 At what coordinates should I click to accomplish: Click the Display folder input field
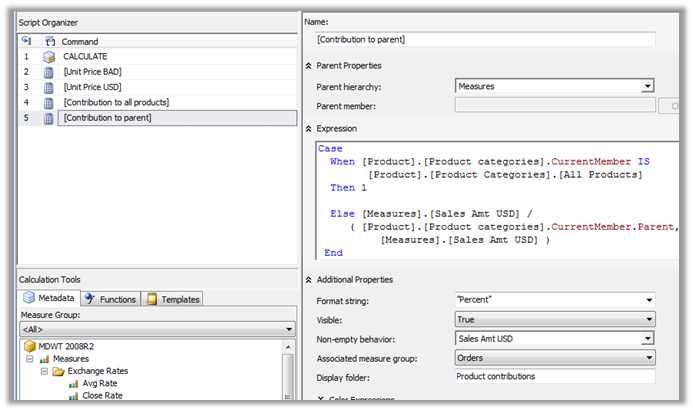coord(554,376)
